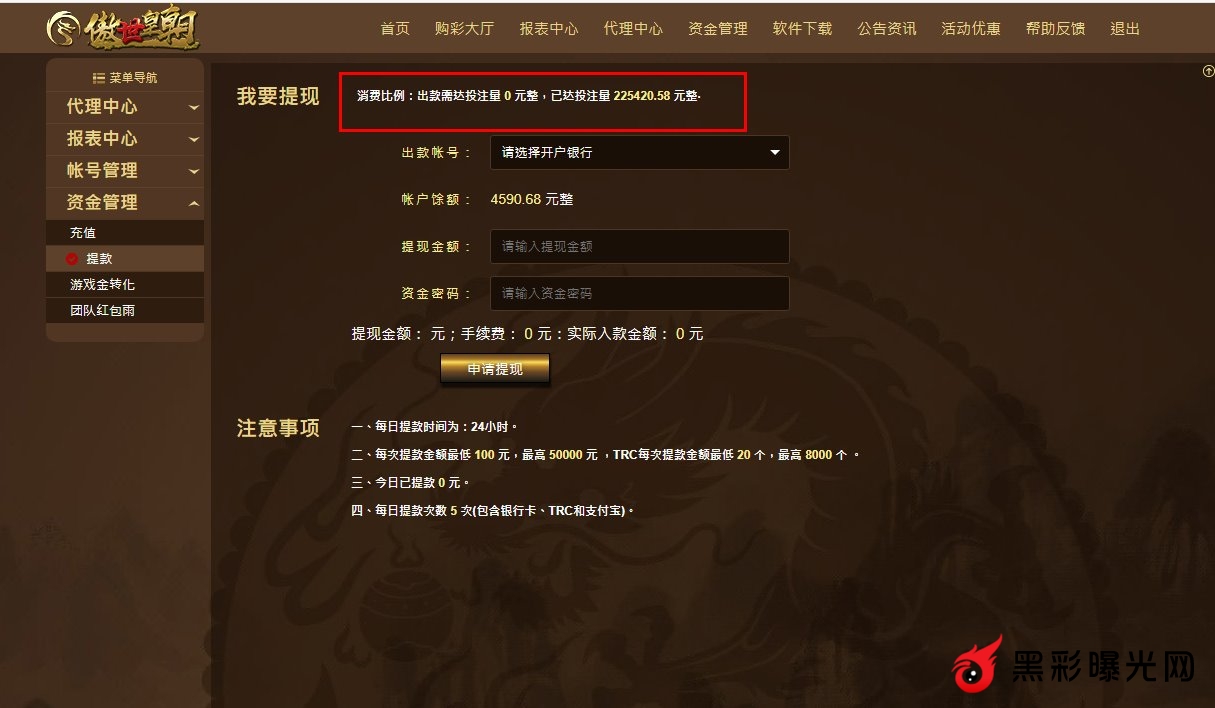Open 团队红包雨 in the sidebar
Image resolution: width=1215 pixels, height=708 pixels.
pyautogui.click(x=125, y=311)
